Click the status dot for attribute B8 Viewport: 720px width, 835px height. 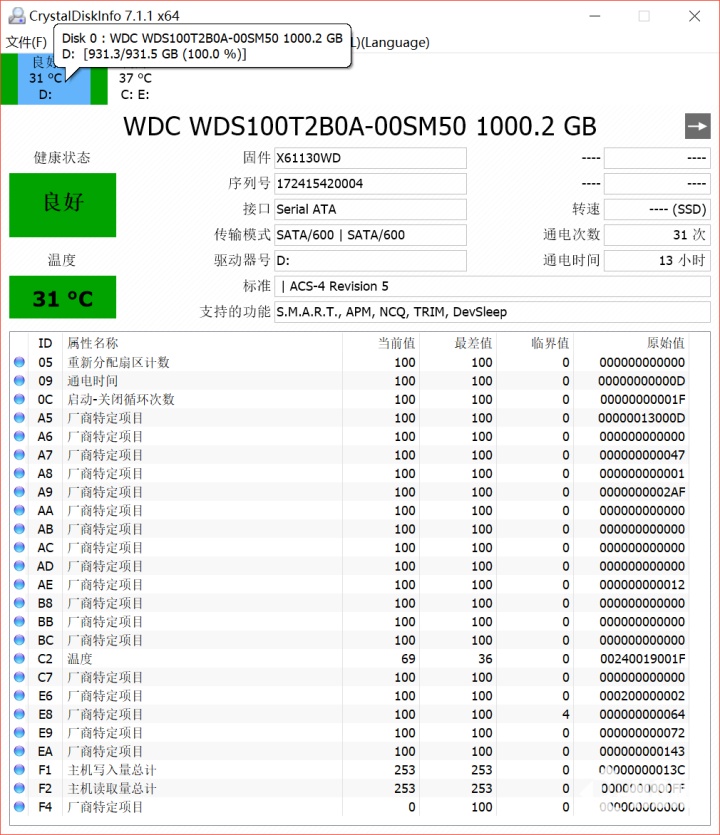20,603
